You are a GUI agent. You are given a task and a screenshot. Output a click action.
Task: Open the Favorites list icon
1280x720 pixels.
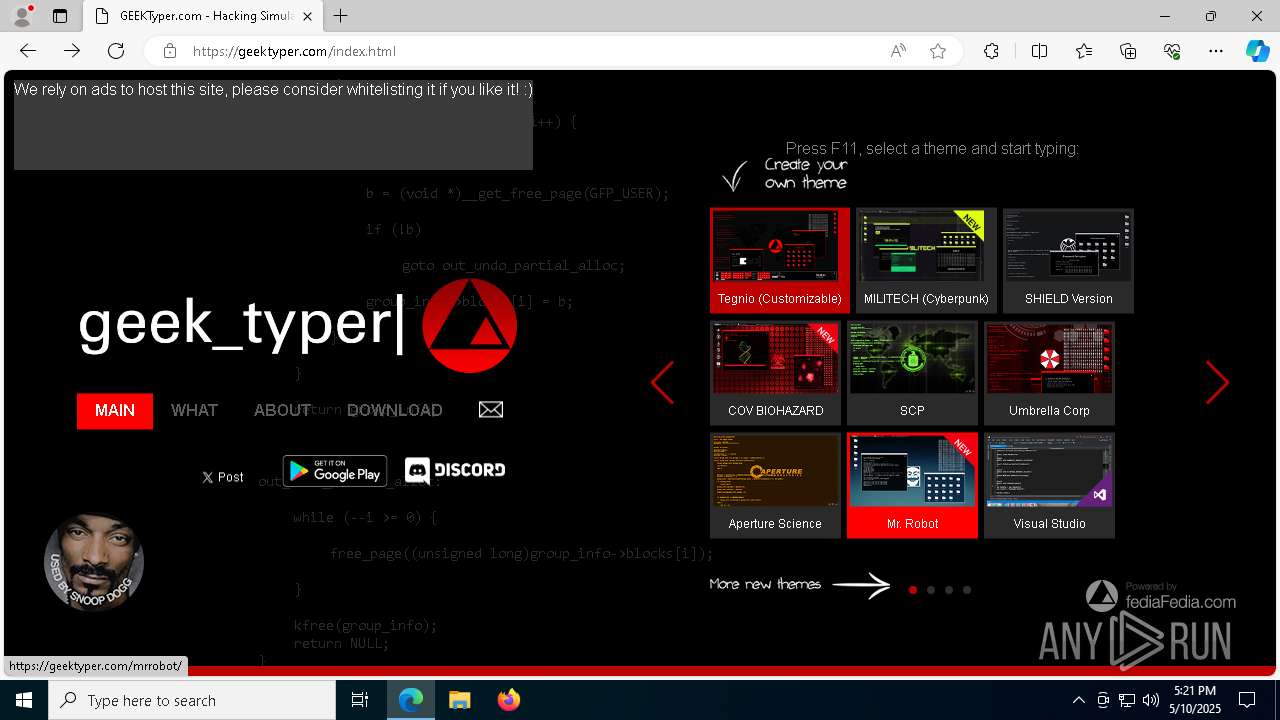[1084, 51]
